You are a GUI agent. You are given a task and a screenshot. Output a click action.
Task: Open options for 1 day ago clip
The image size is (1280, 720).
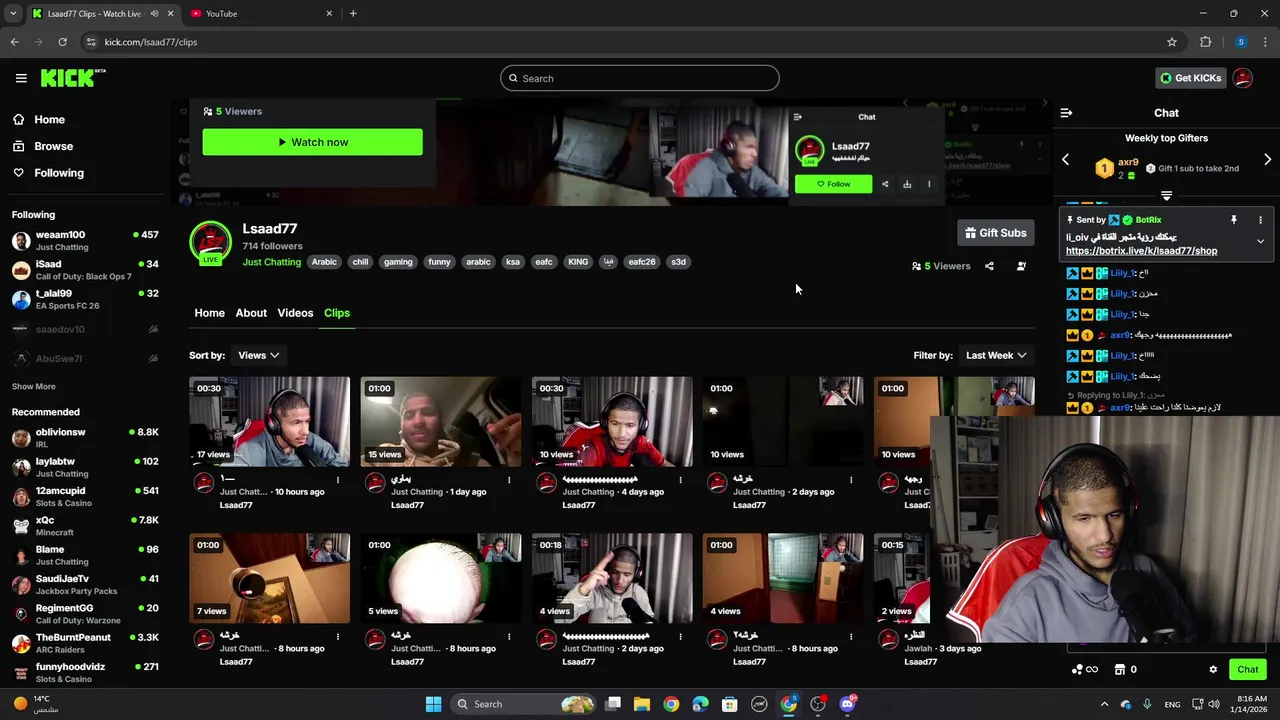click(509, 480)
